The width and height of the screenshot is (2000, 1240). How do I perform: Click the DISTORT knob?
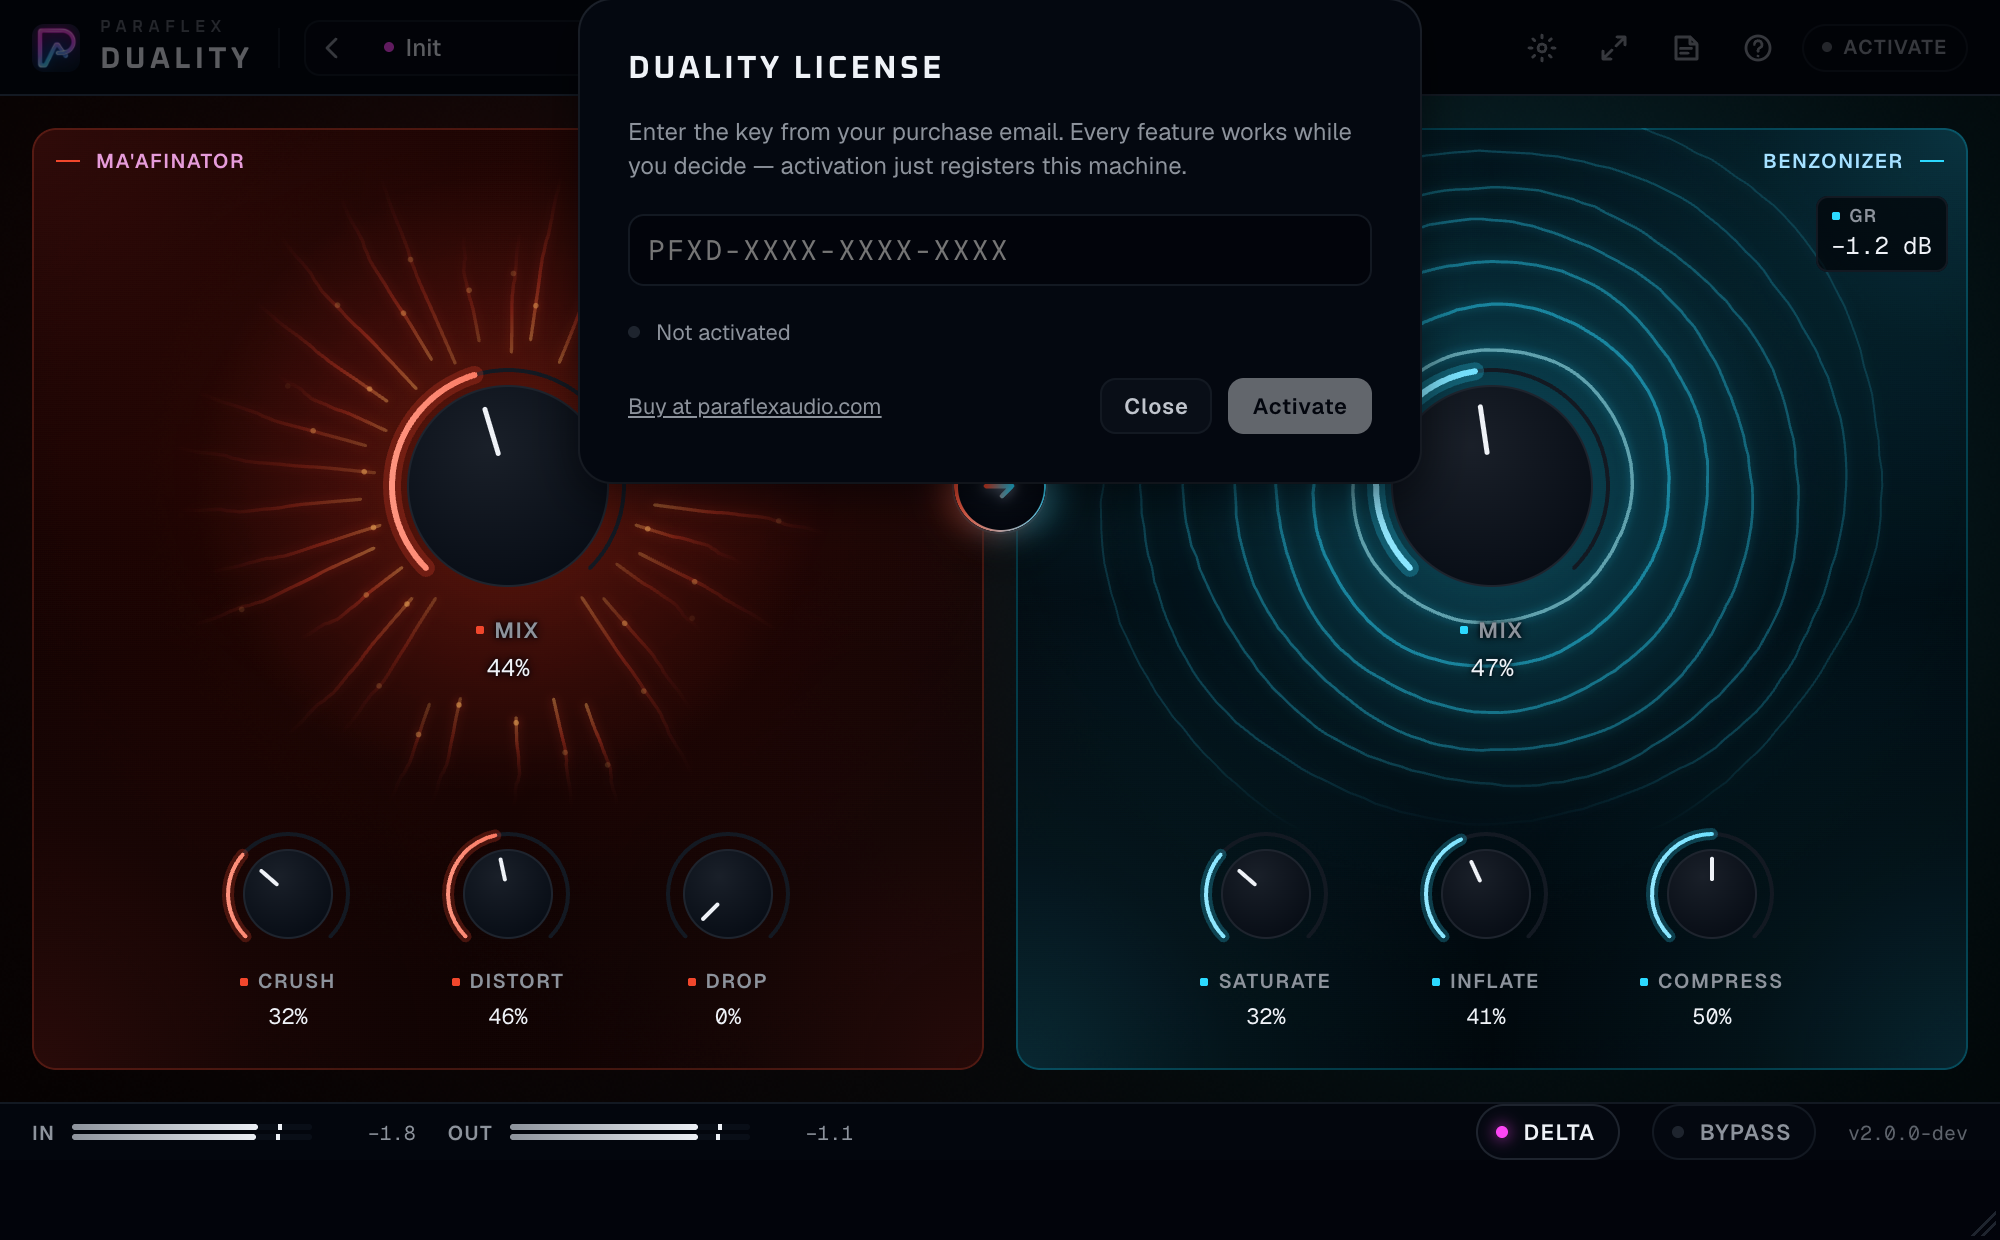pos(508,893)
